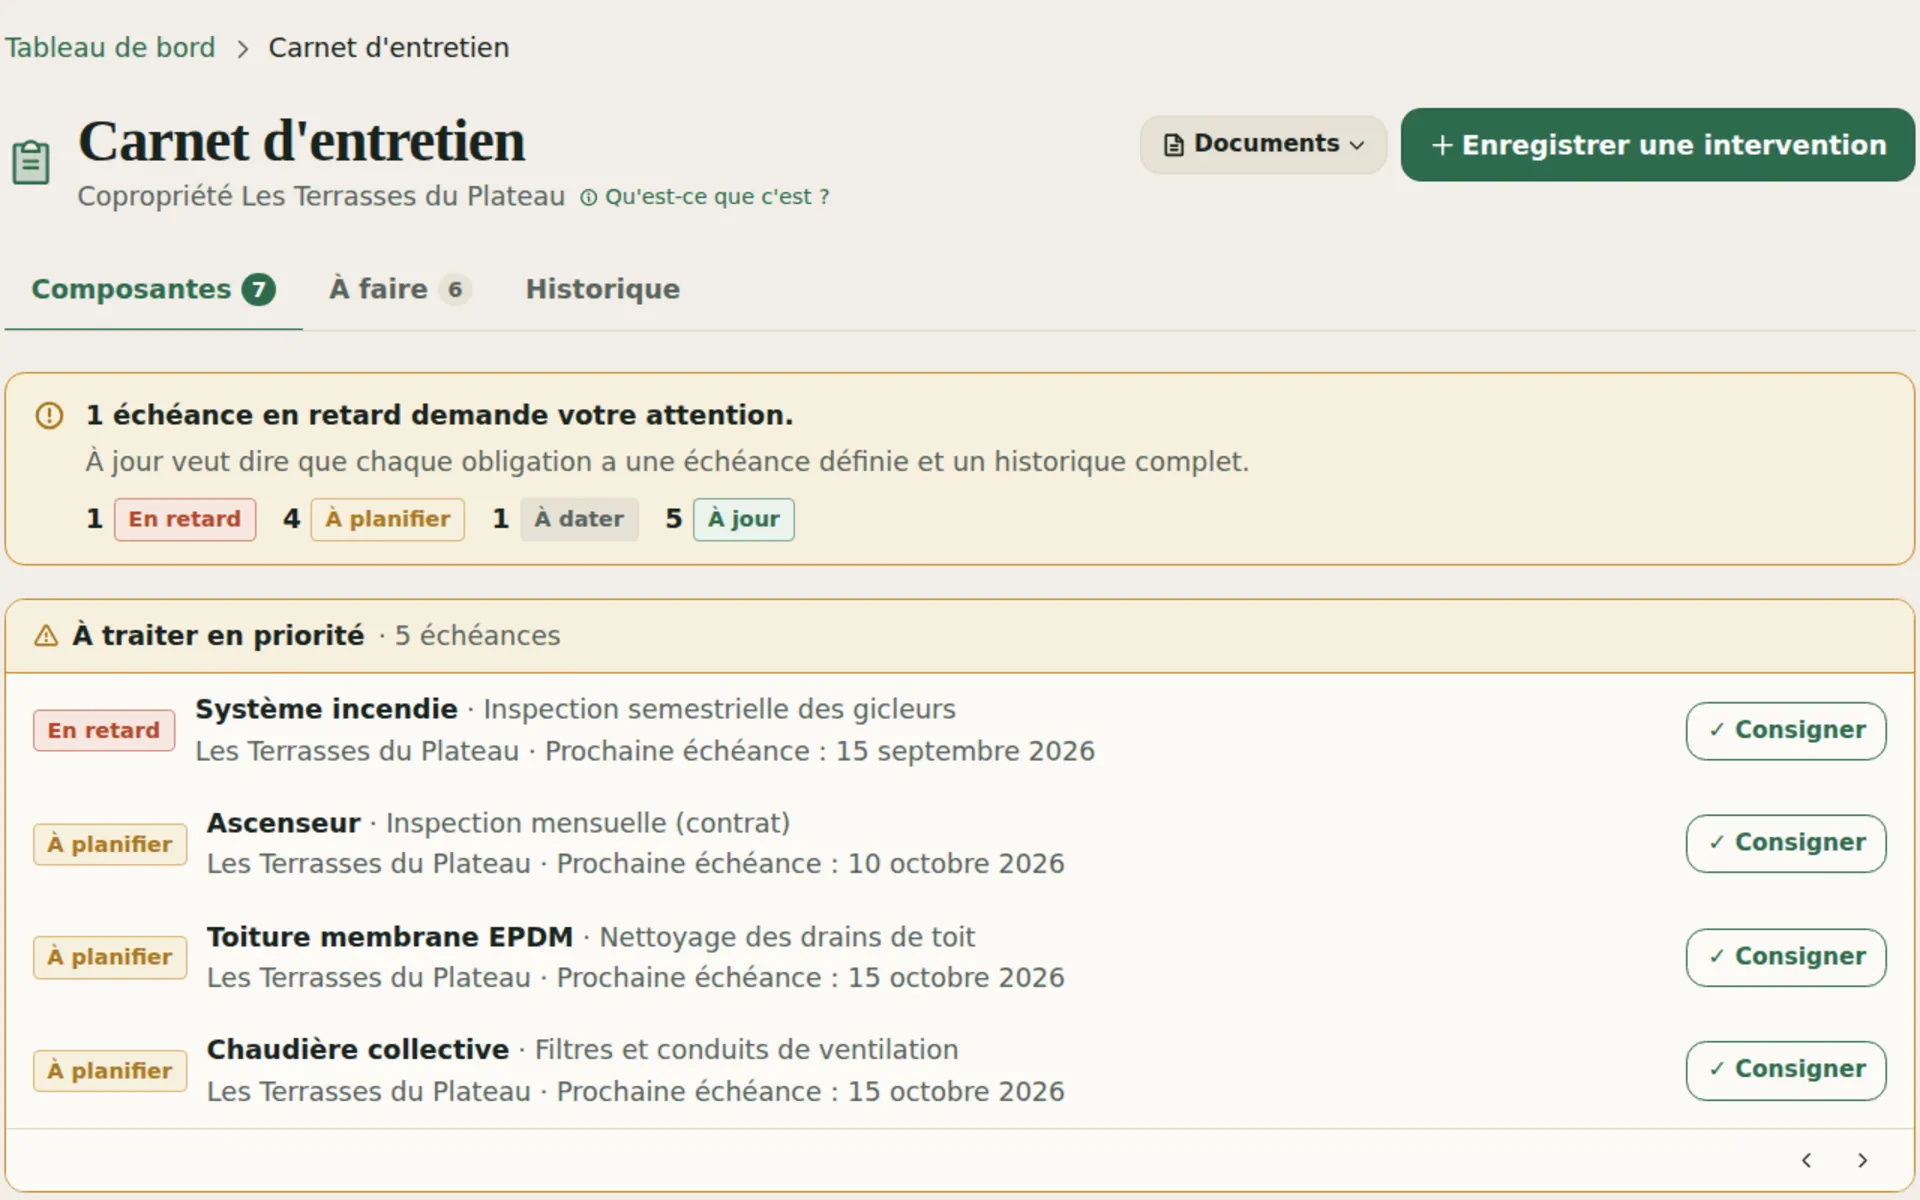Go to previous page of priority list
The image size is (1920, 1200).
pyautogui.click(x=1806, y=1160)
